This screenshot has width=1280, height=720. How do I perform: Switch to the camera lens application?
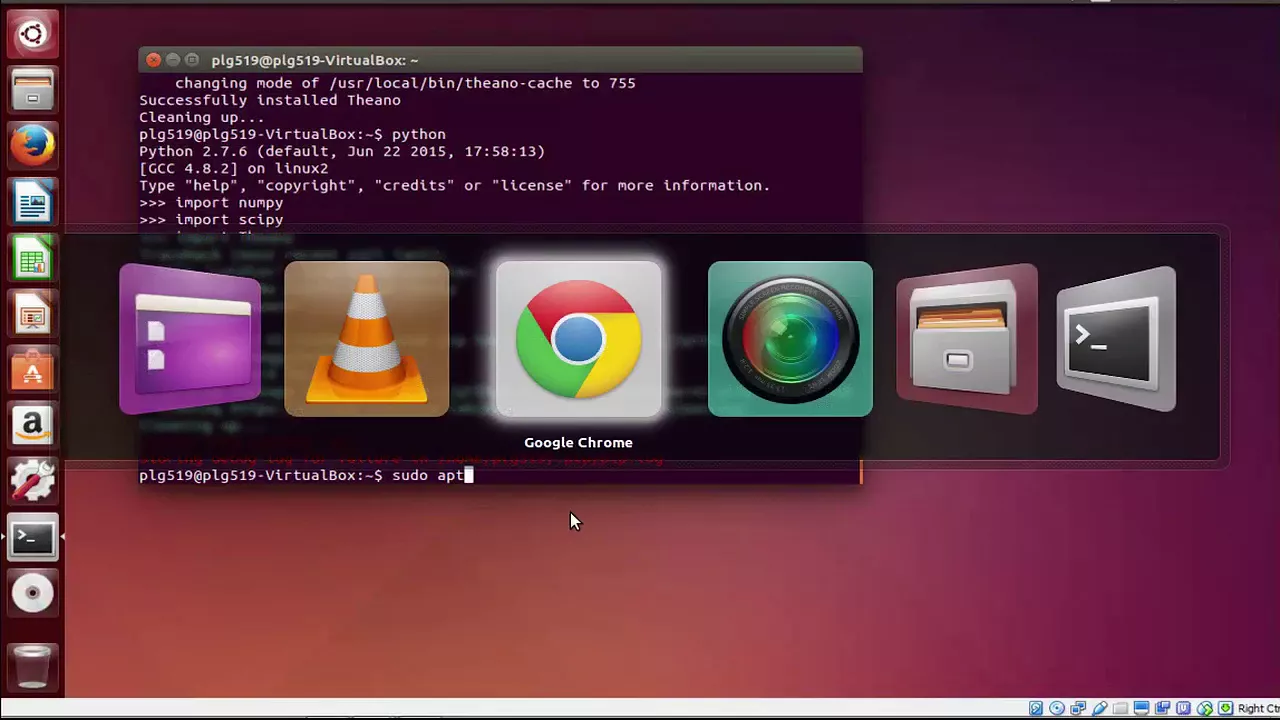pyautogui.click(x=790, y=339)
